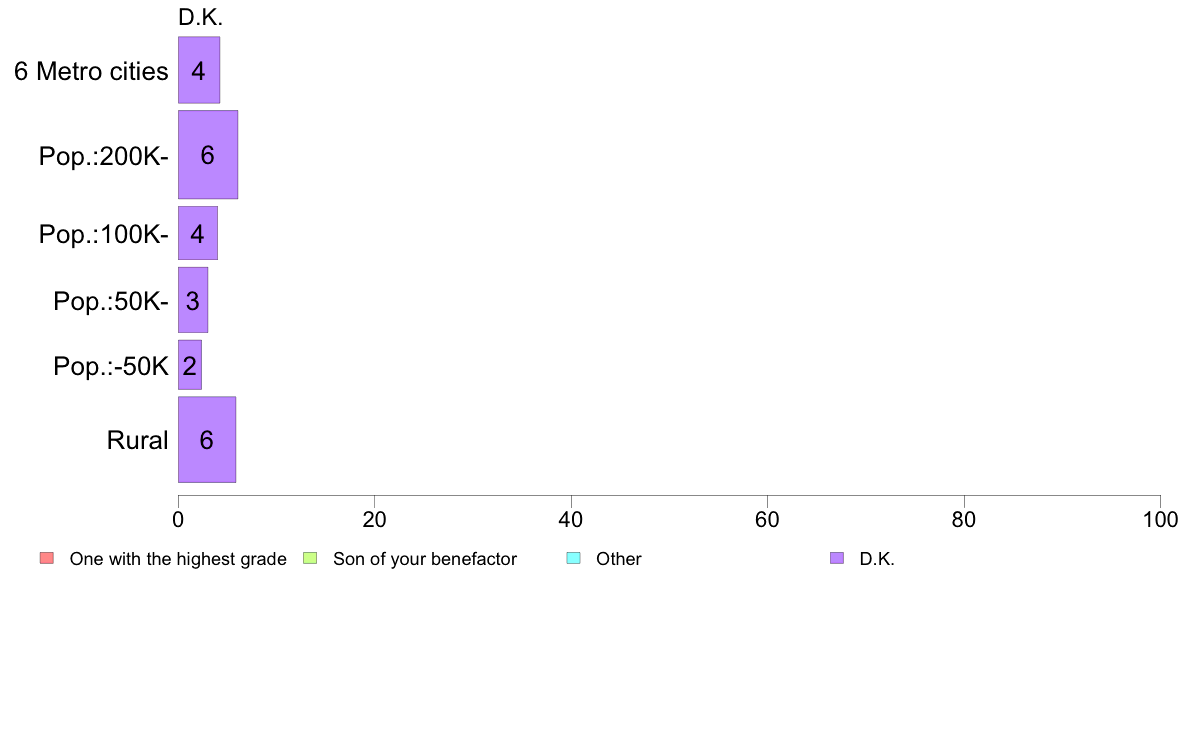Select the Pop.:50K- bar showing 3
This screenshot has height=736, width=1188.
[x=192, y=300]
